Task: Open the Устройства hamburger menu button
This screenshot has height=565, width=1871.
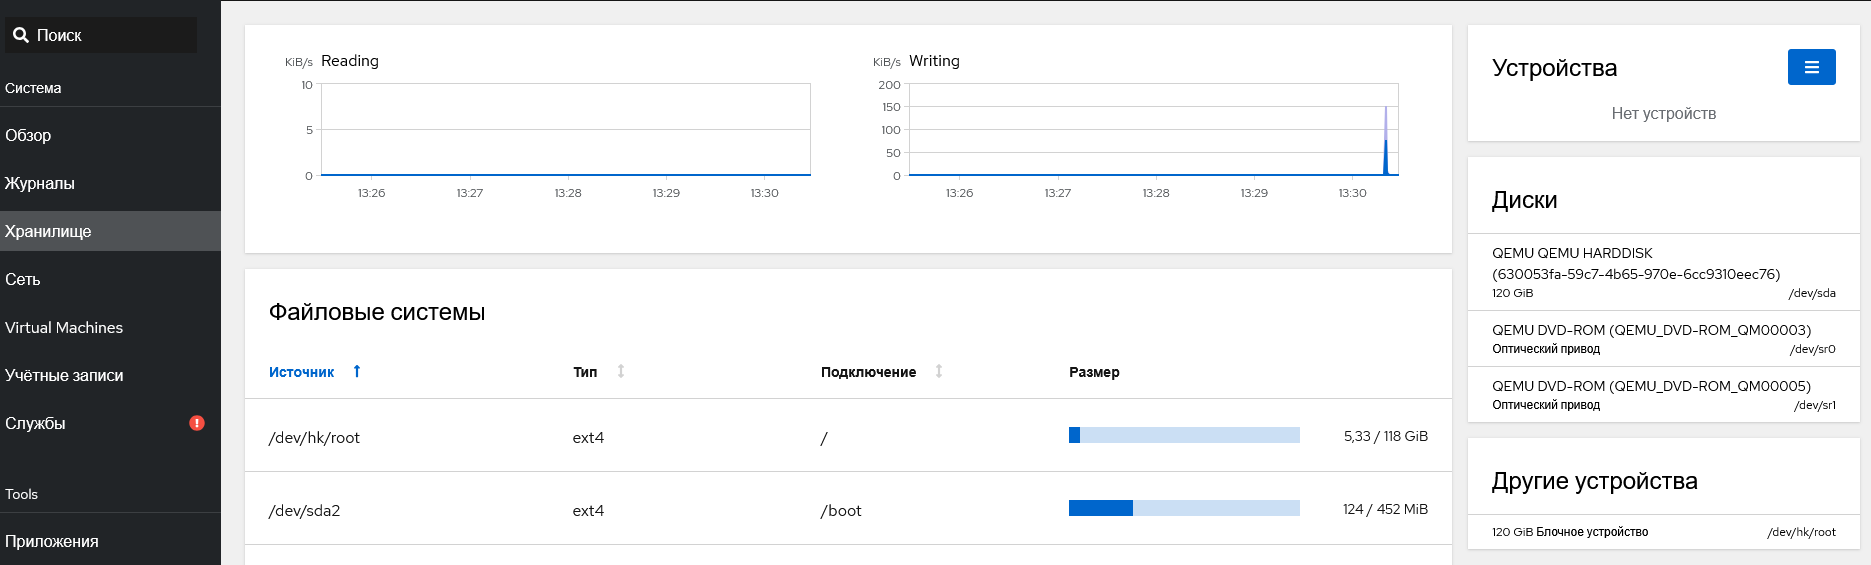Action: coord(1811,67)
